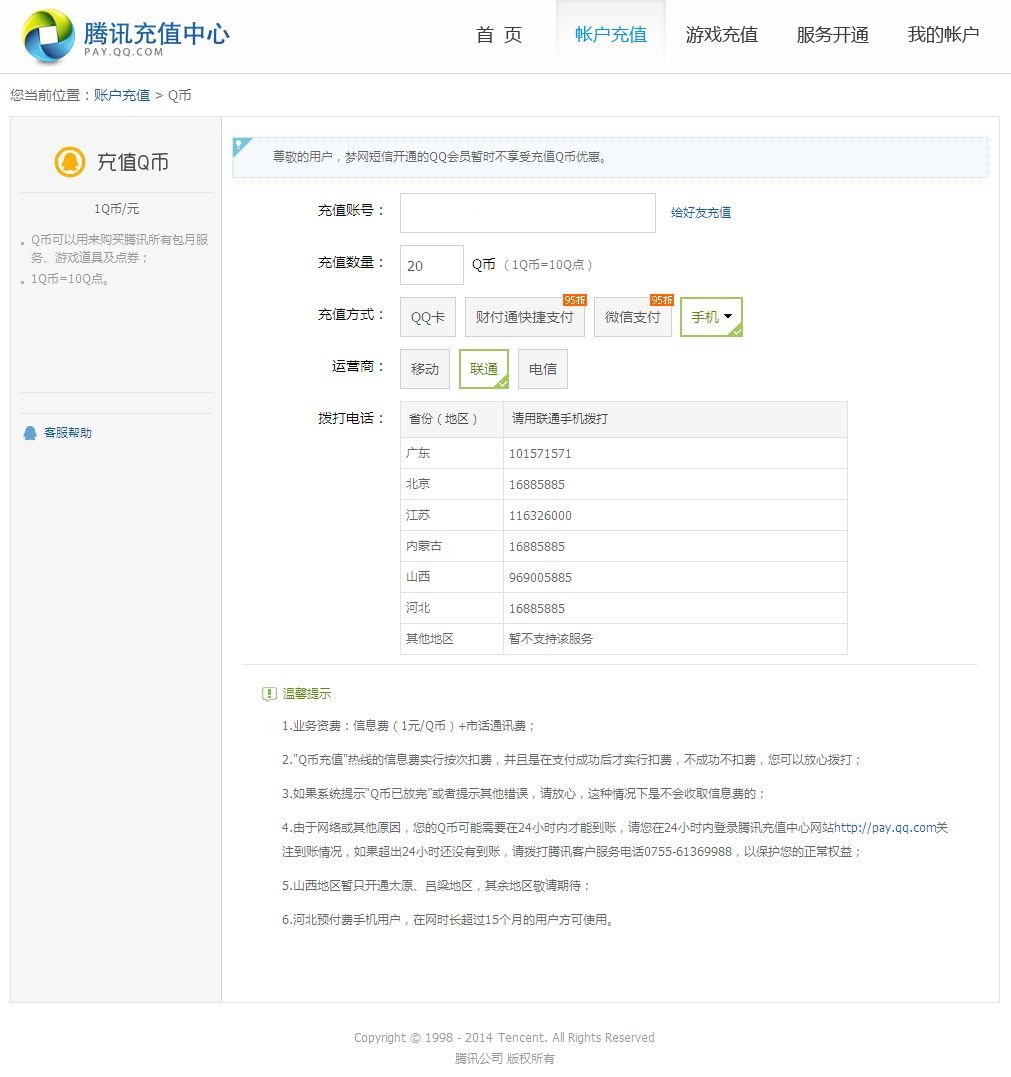Click inside the 充值账号 account field

click(527, 212)
